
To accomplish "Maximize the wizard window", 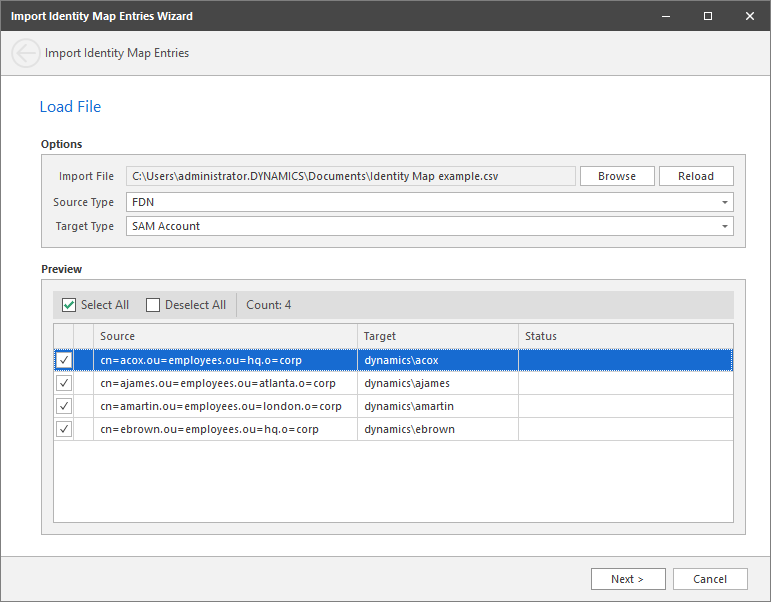I will coord(708,16).
